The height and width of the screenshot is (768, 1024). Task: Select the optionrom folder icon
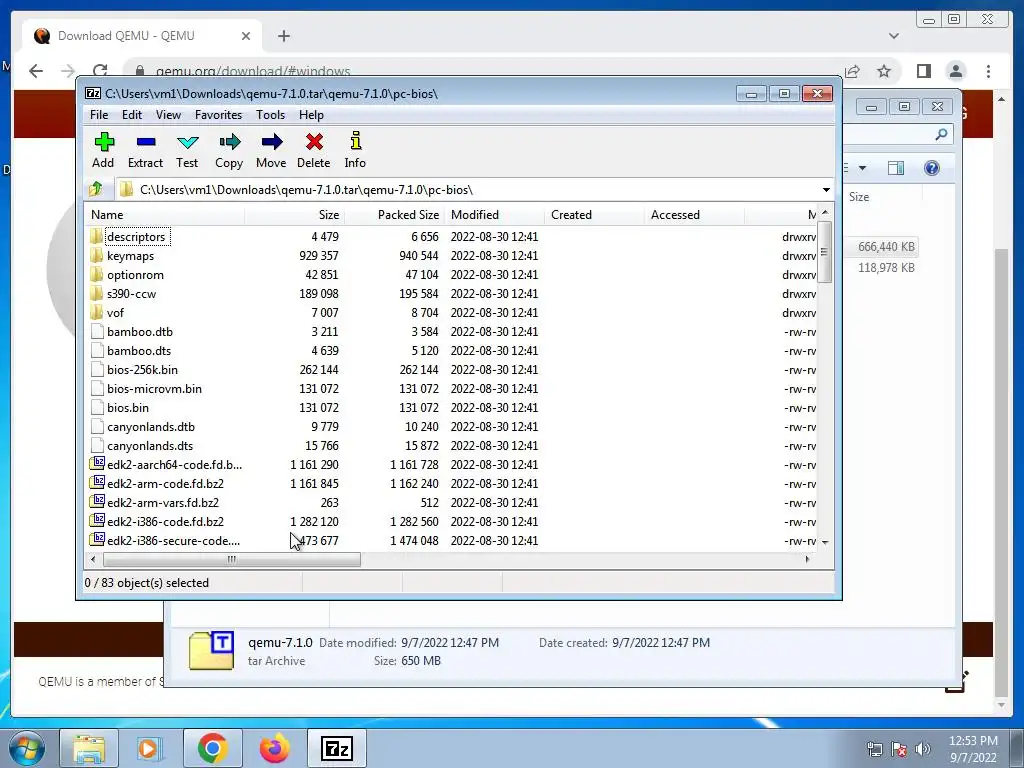(97, 274)
